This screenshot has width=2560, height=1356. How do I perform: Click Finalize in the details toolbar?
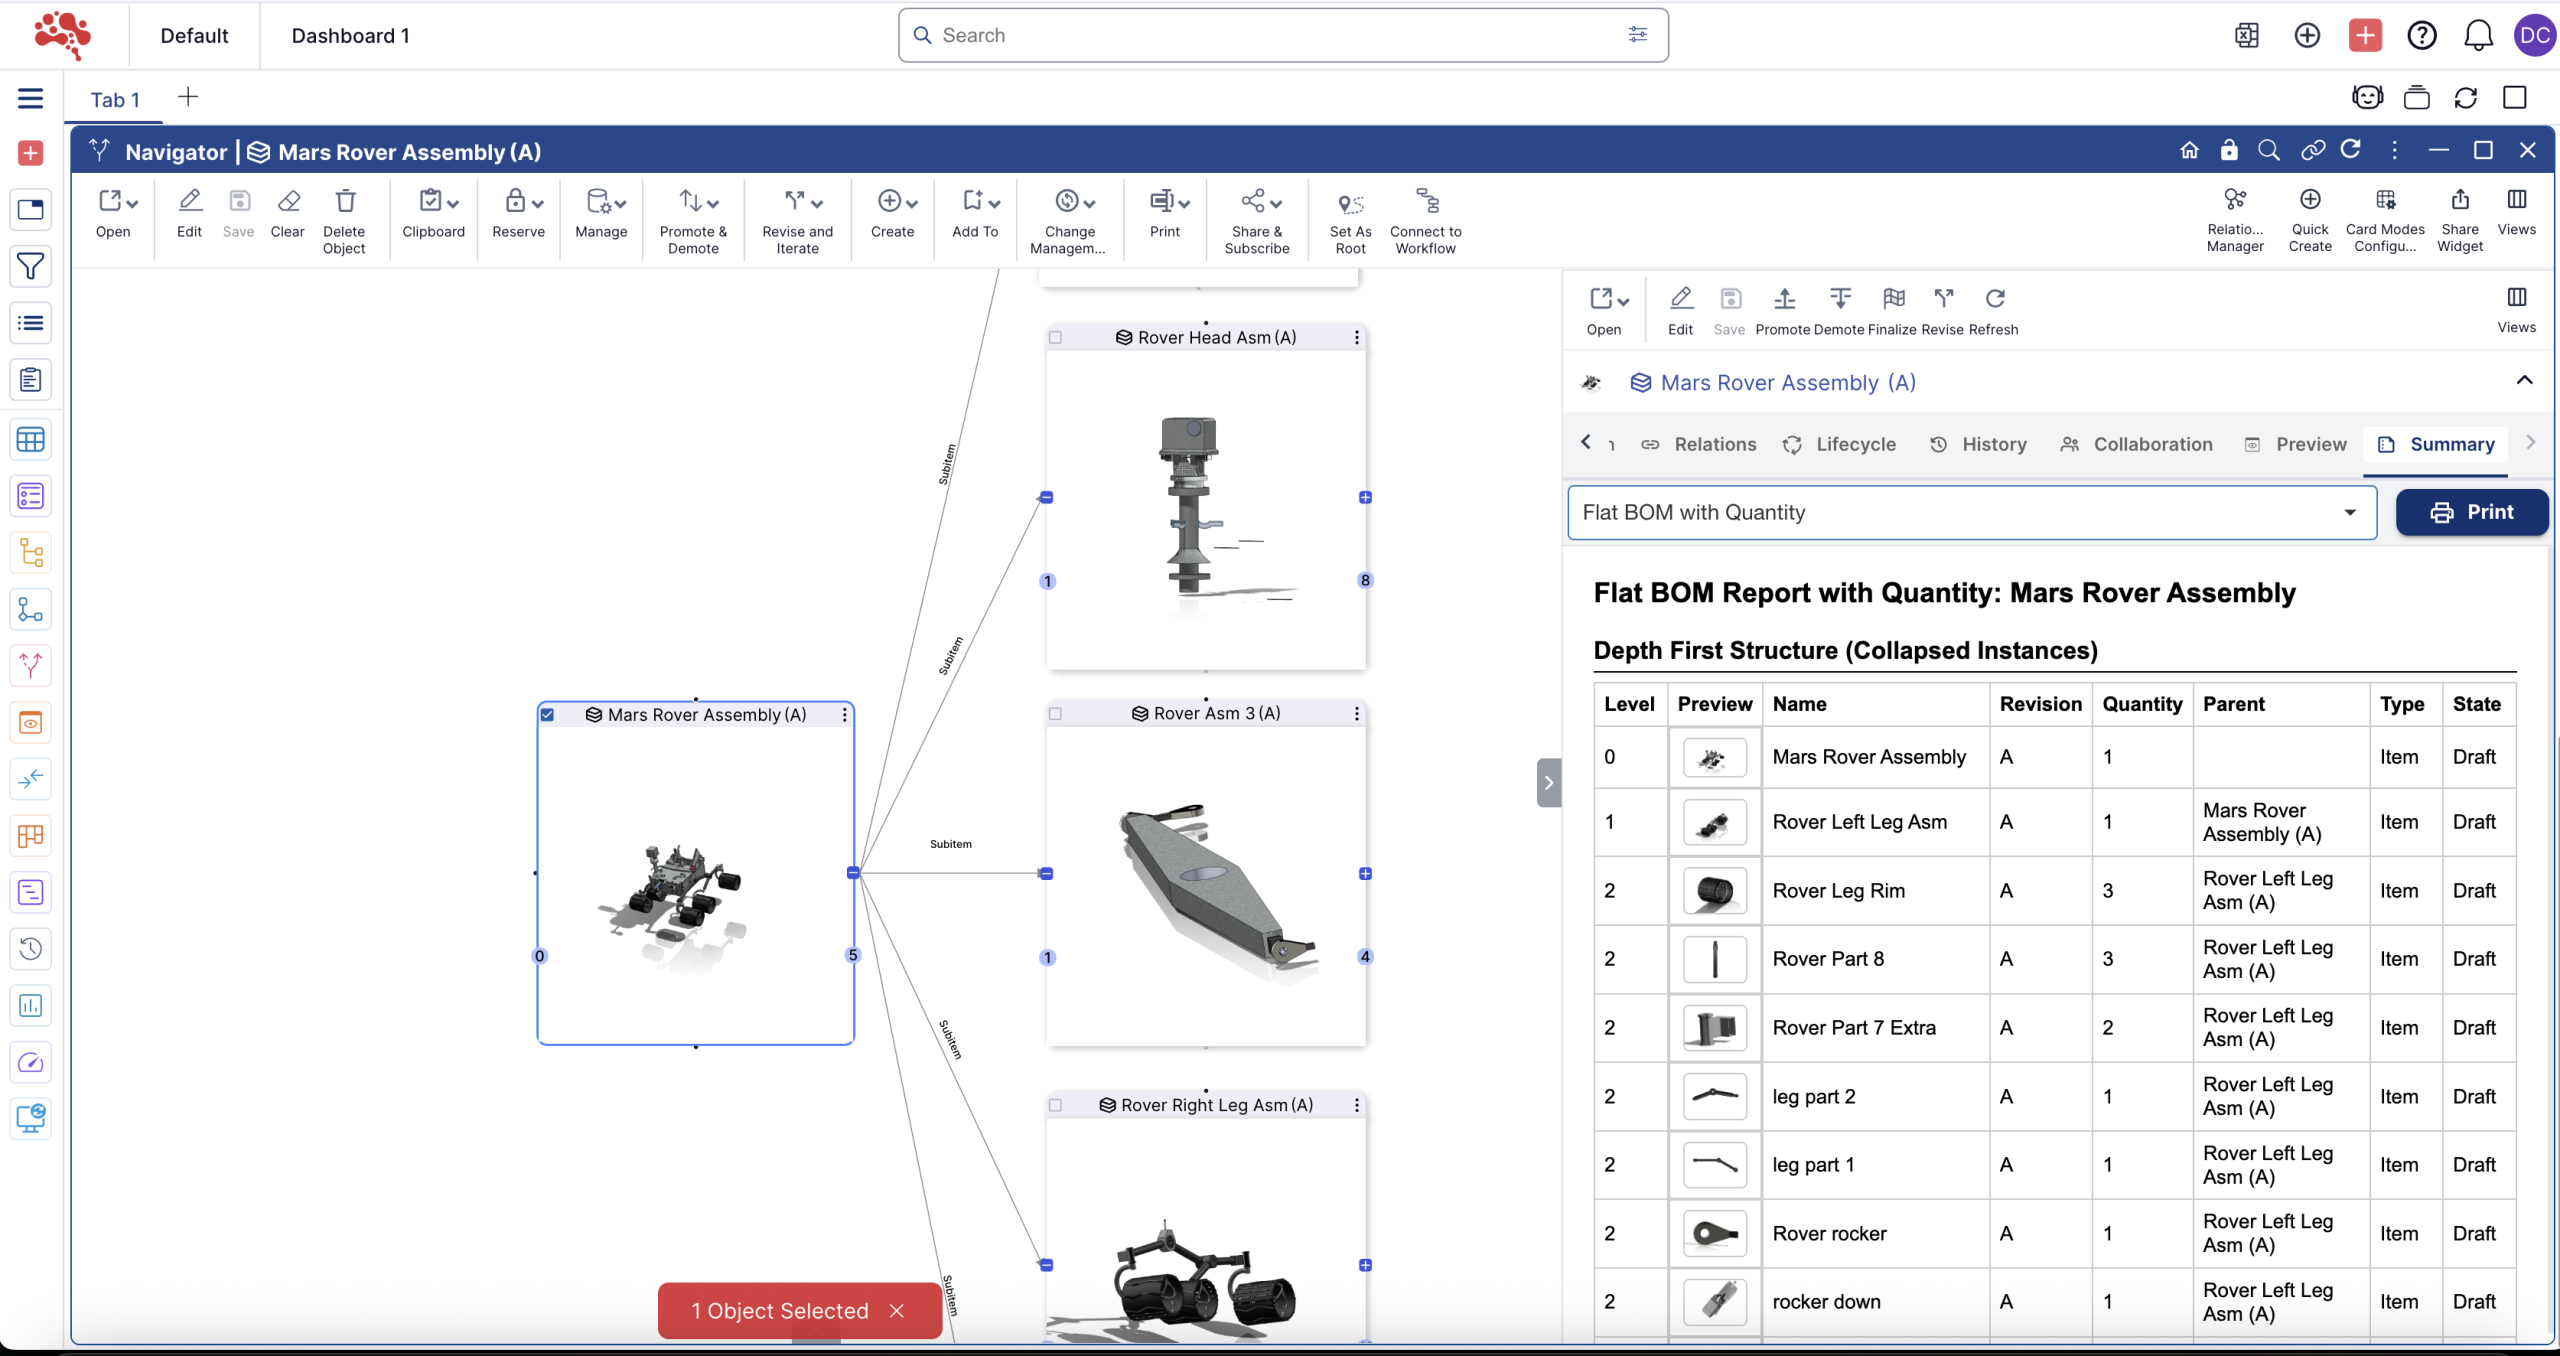point(1892,300)
